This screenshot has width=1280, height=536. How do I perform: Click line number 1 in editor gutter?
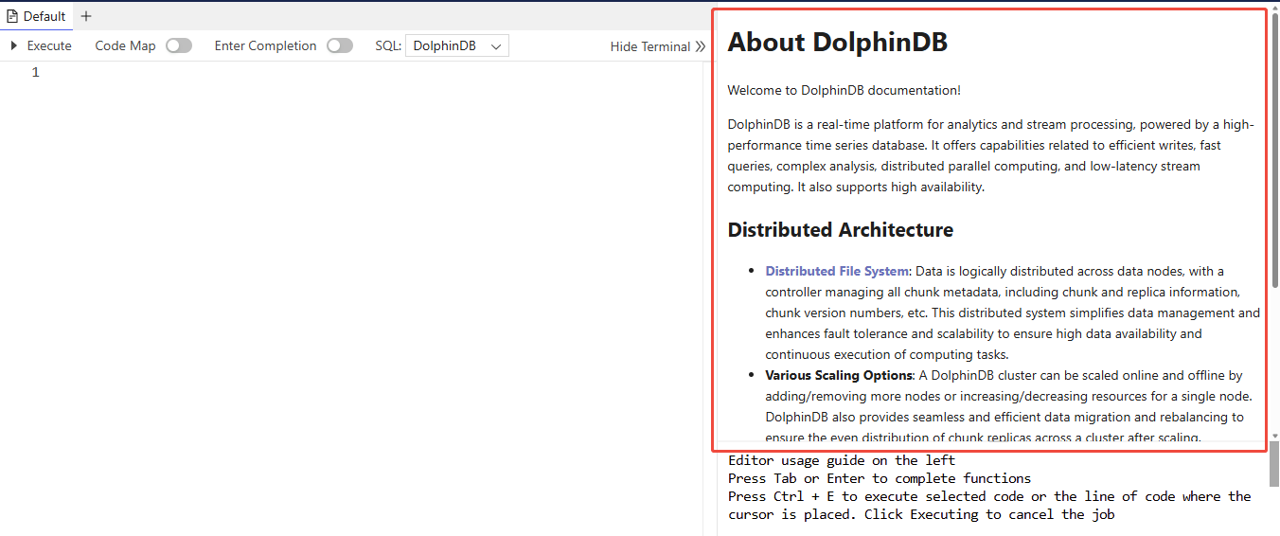[x=36, y=72]
